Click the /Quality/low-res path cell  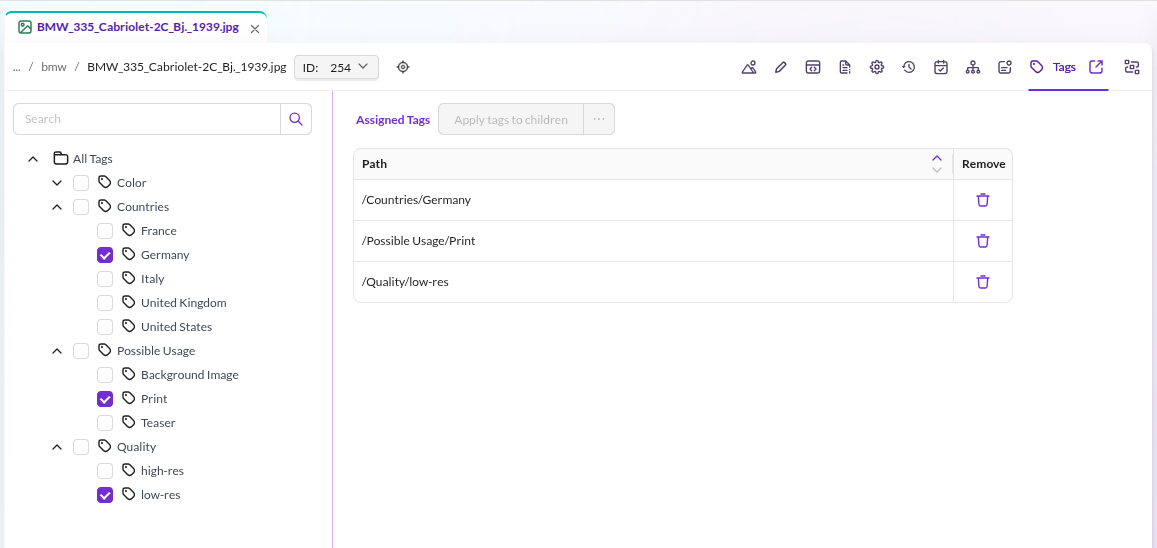[653, 282]
